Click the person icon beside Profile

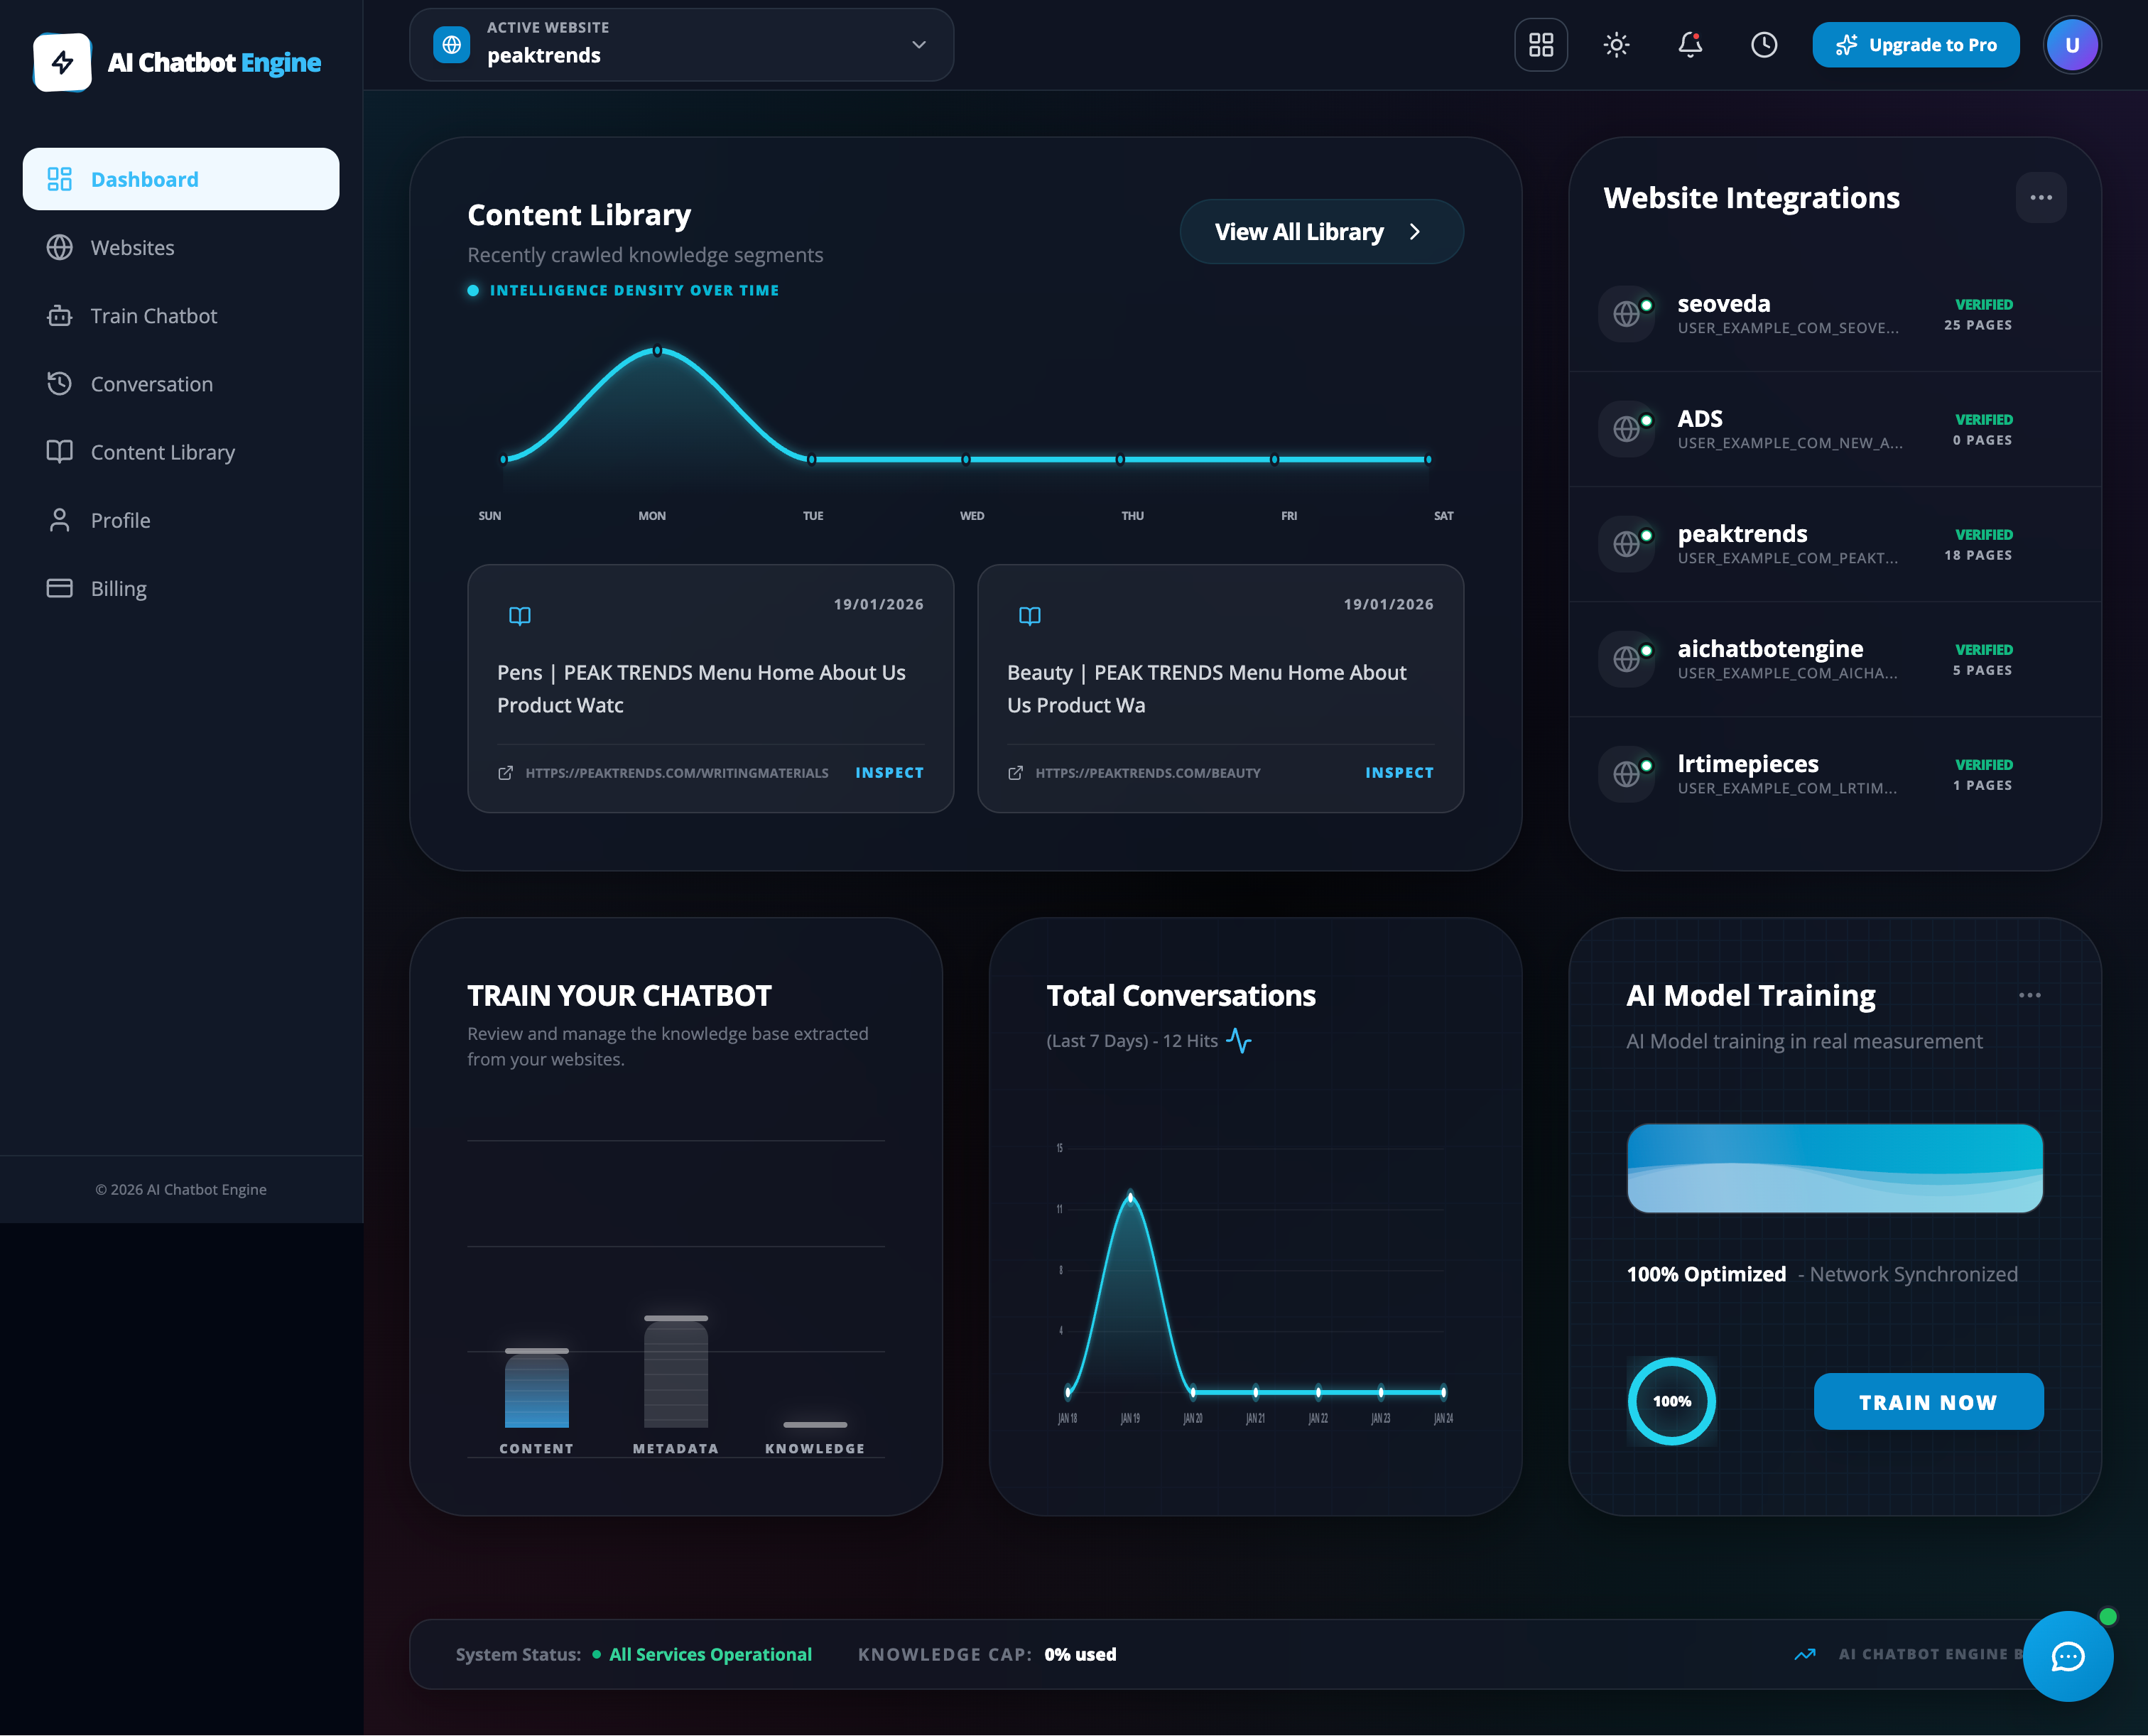(x=60, y=520)
